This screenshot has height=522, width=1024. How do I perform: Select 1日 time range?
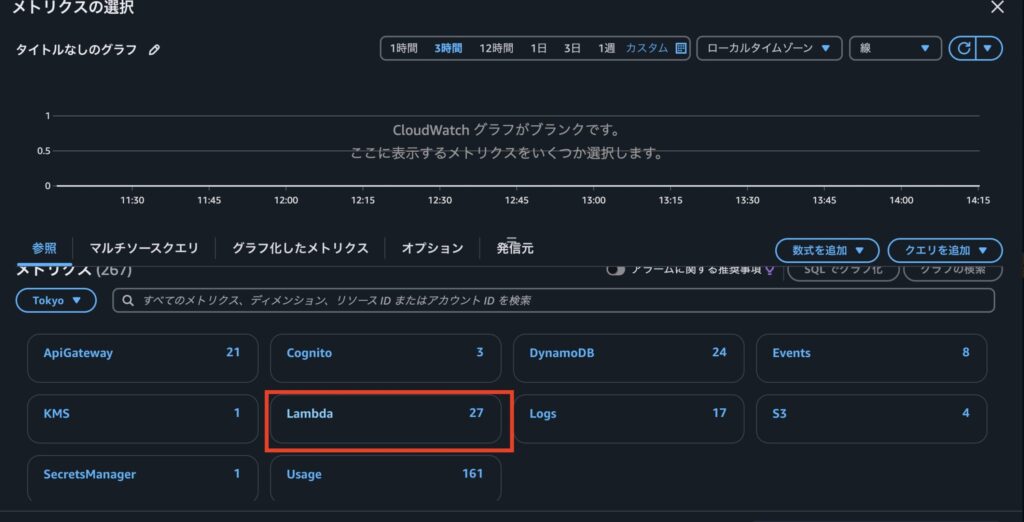click(x=539, y=48)
